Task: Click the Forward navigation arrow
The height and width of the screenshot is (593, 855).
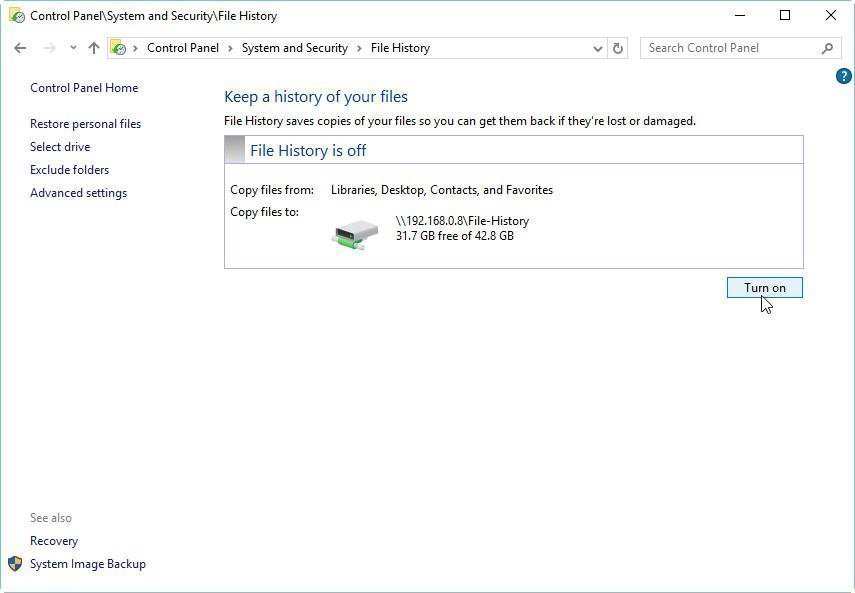Action: click(x=50, y=48)
